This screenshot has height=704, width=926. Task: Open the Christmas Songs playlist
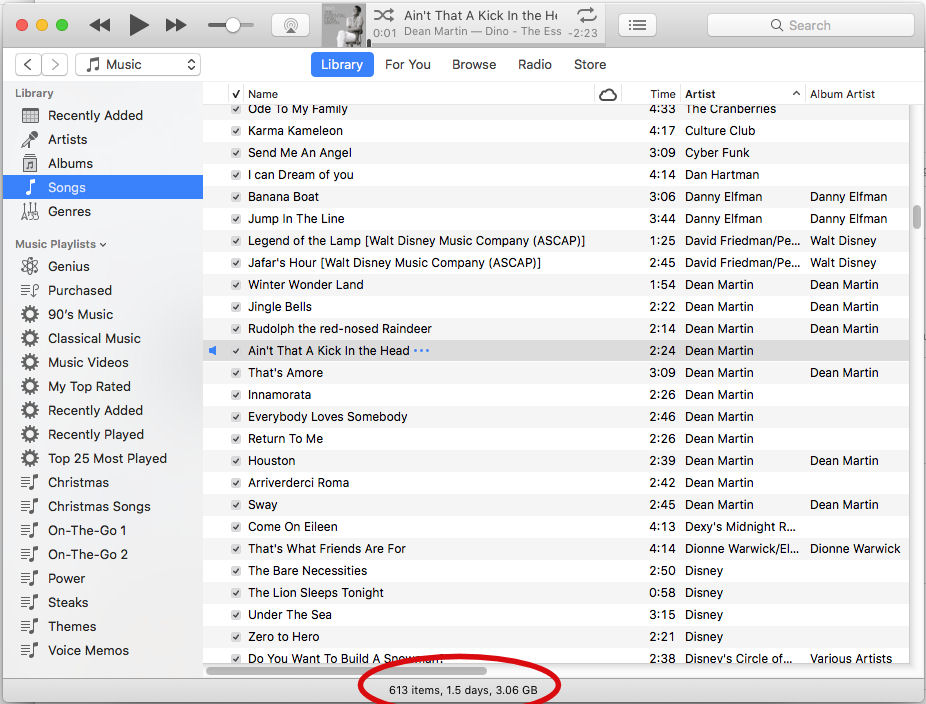pyautogui.click(x=103, y=507)
